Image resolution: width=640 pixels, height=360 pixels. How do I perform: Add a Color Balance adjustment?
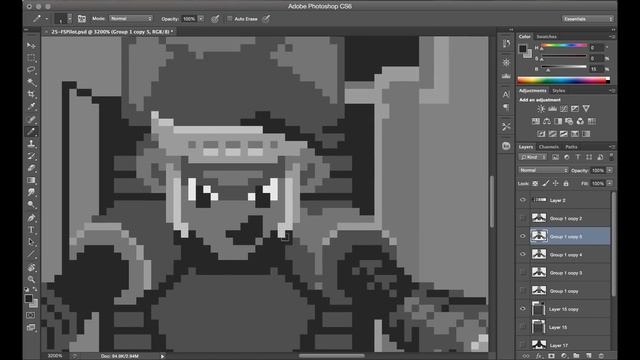coord(547,121)
